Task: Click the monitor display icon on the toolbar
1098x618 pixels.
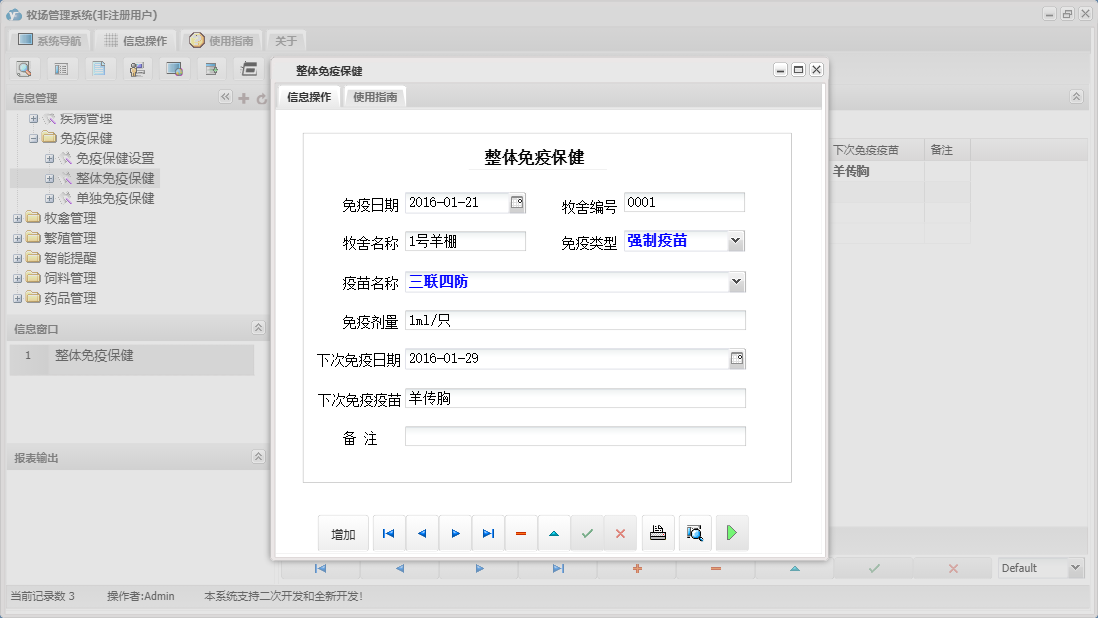Action: pos(175,68)
